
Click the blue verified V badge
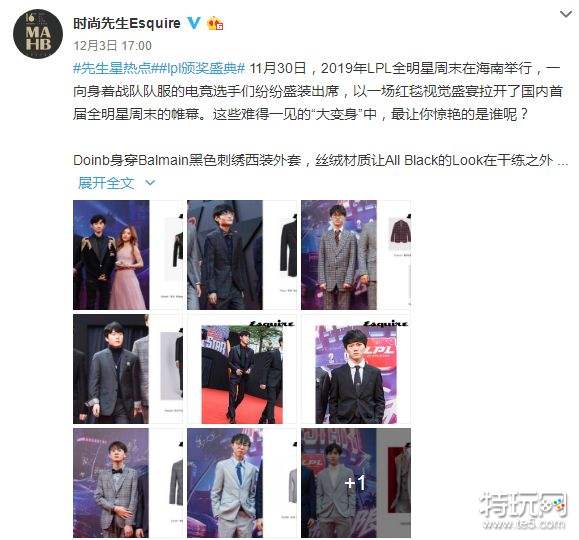(x=194, y=23)
